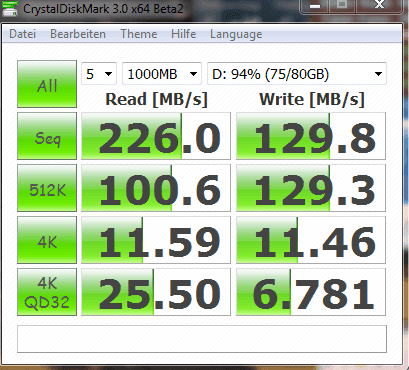Close the CrystalDiskMark window
This screenshot has height=370, width=409.
(379, 5)
